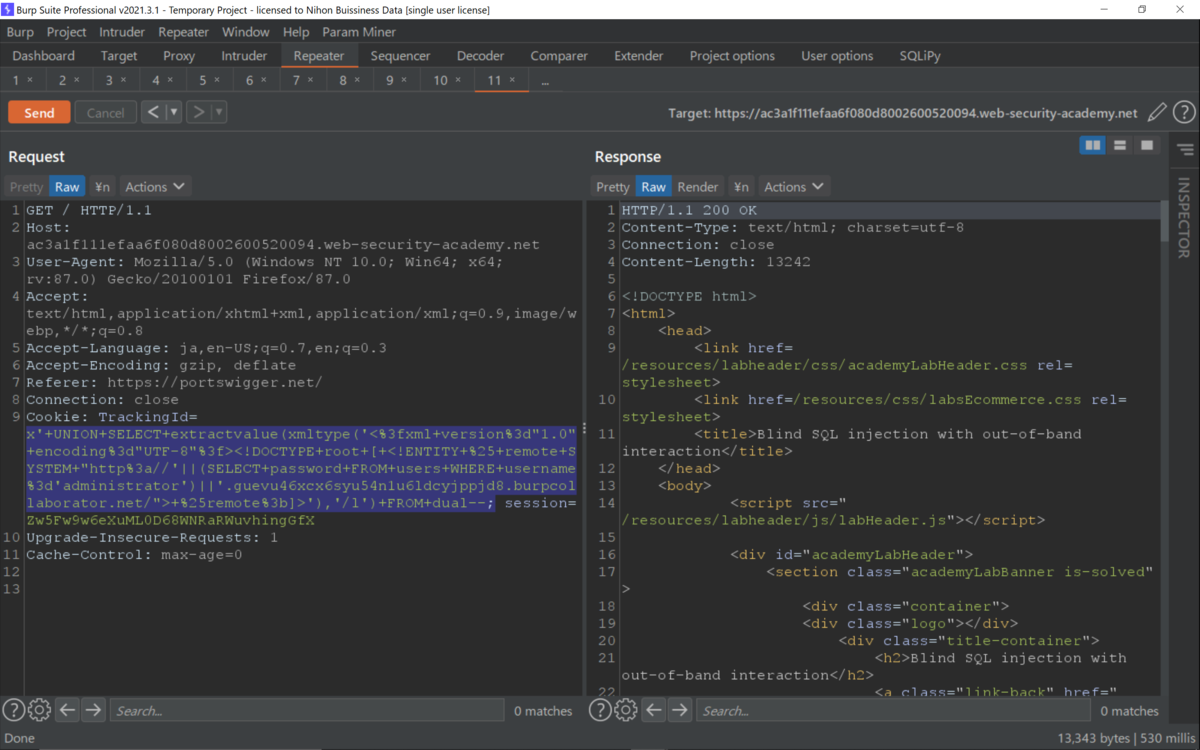1200x750 pixels.
Task: Open the Project menu
Action: pos(67,32)
